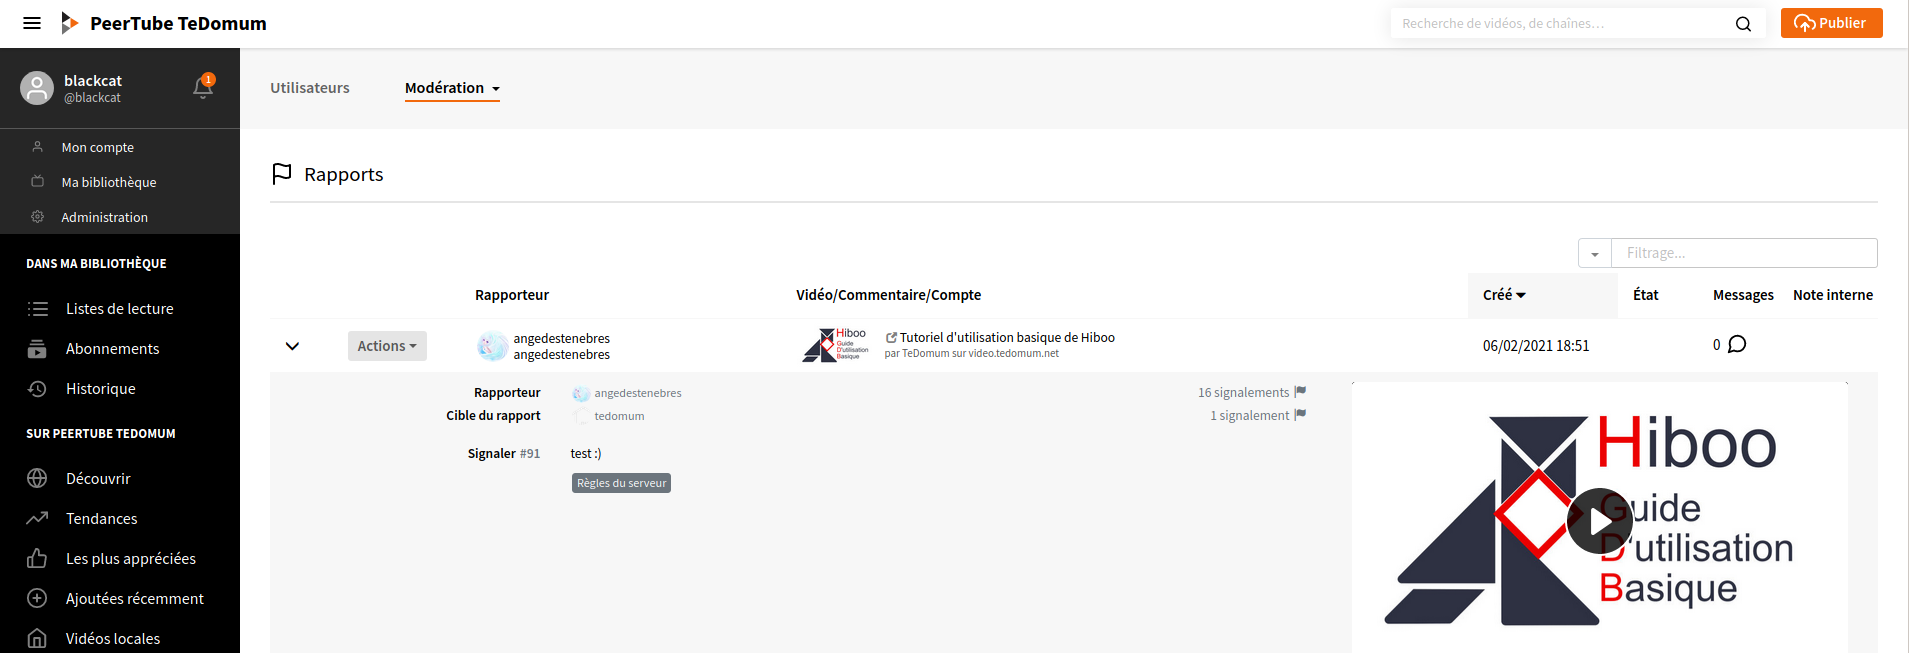The image size is (1909, 653).
Task: Open Administration in sidebar
Action: [104, 217]
